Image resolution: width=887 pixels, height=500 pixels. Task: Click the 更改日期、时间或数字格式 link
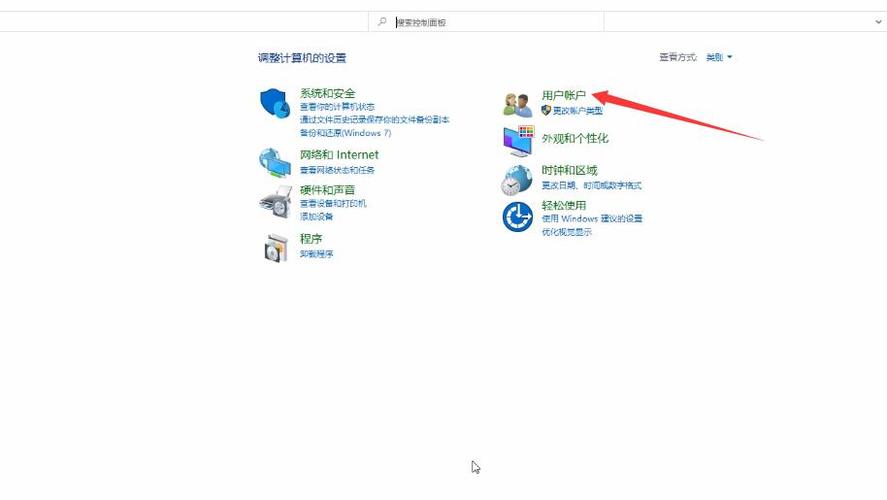(591, 186)
